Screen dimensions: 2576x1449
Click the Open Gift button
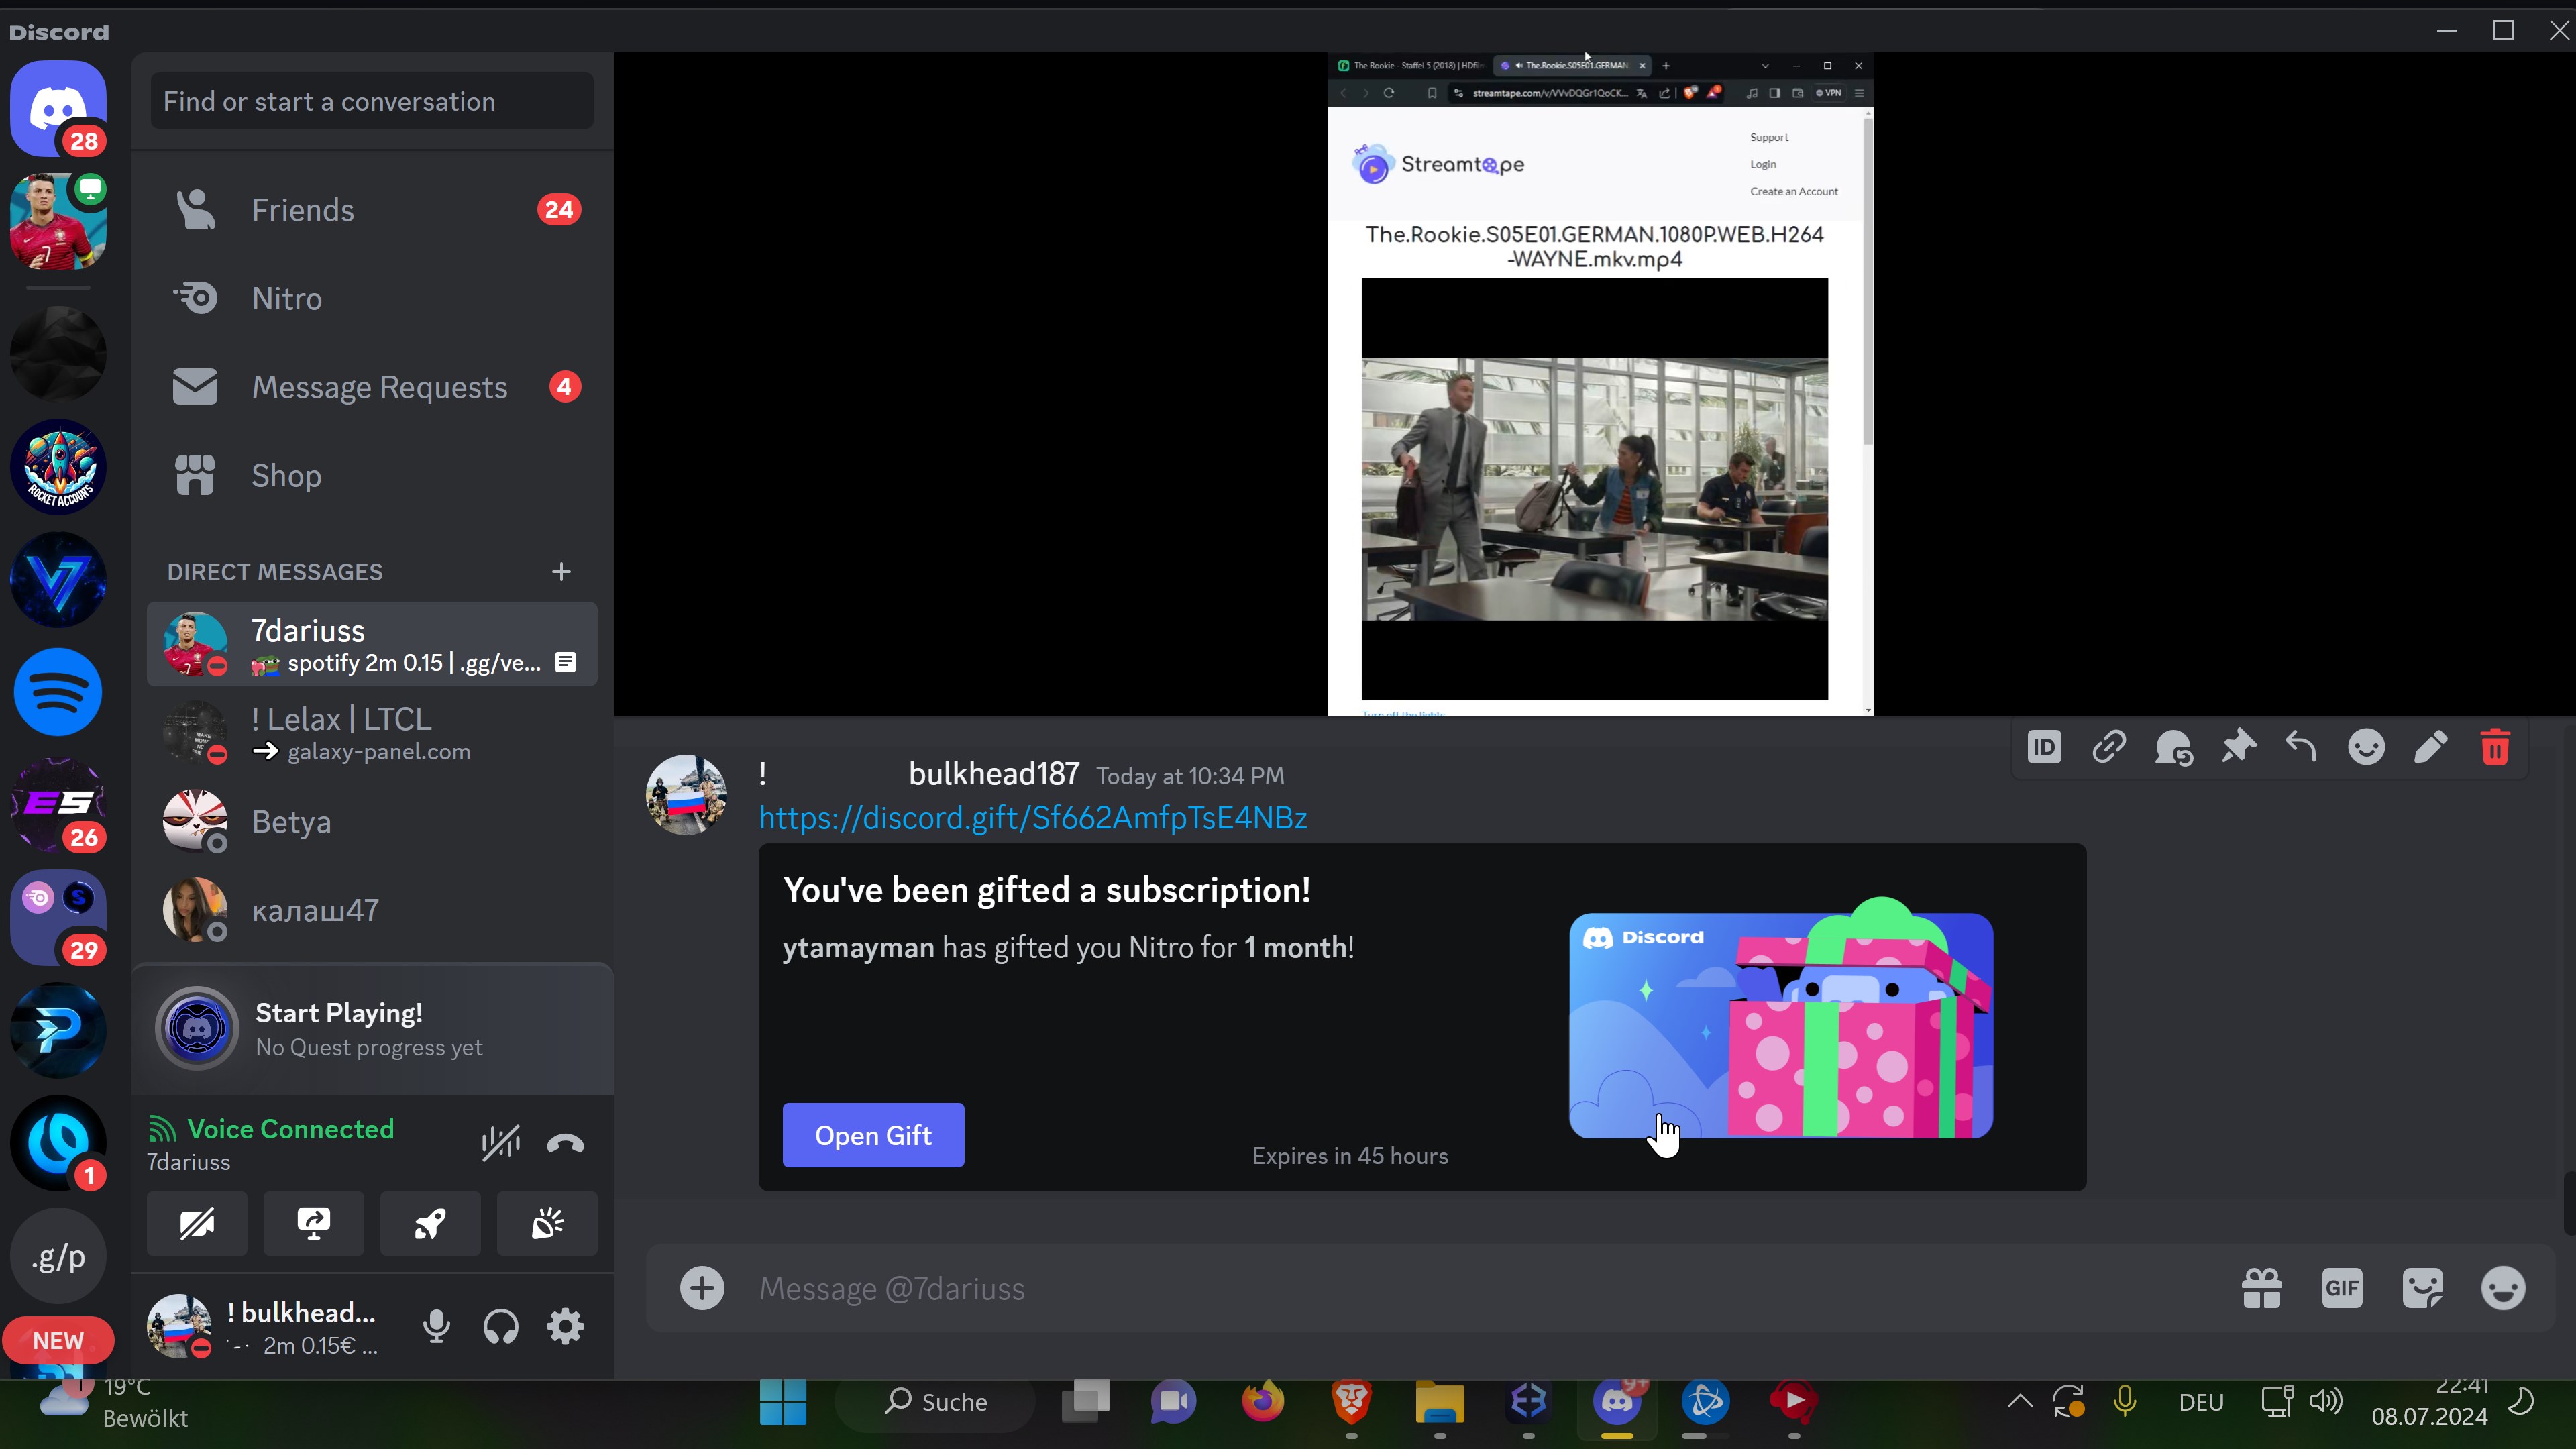pos(873,1135)
